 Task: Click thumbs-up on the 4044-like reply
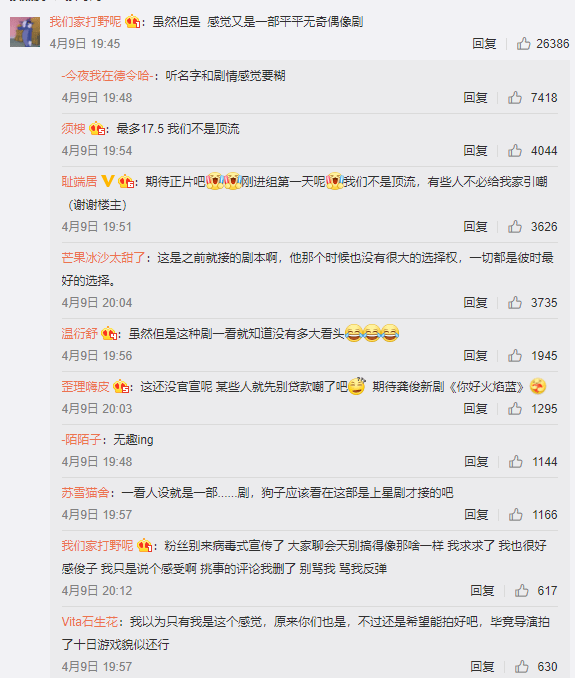pos(515,150)
